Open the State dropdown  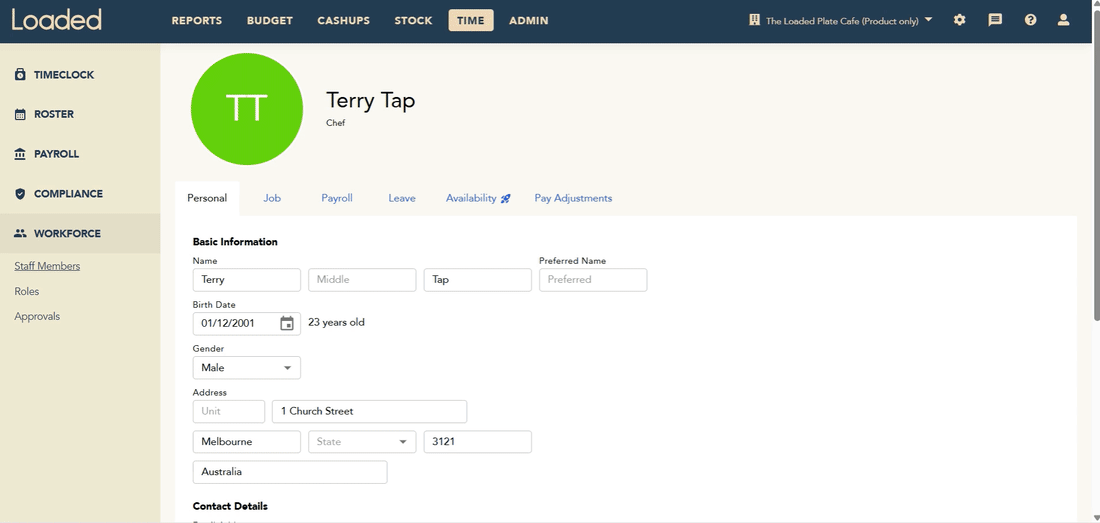[362, 442]
